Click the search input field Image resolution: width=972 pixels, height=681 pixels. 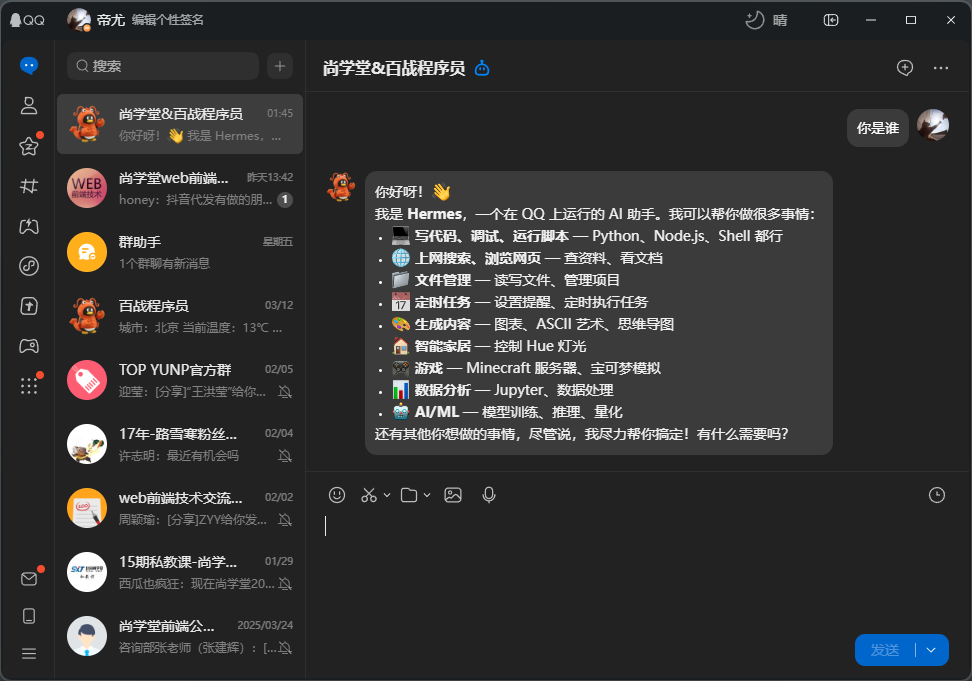click(x=162, y=66)
